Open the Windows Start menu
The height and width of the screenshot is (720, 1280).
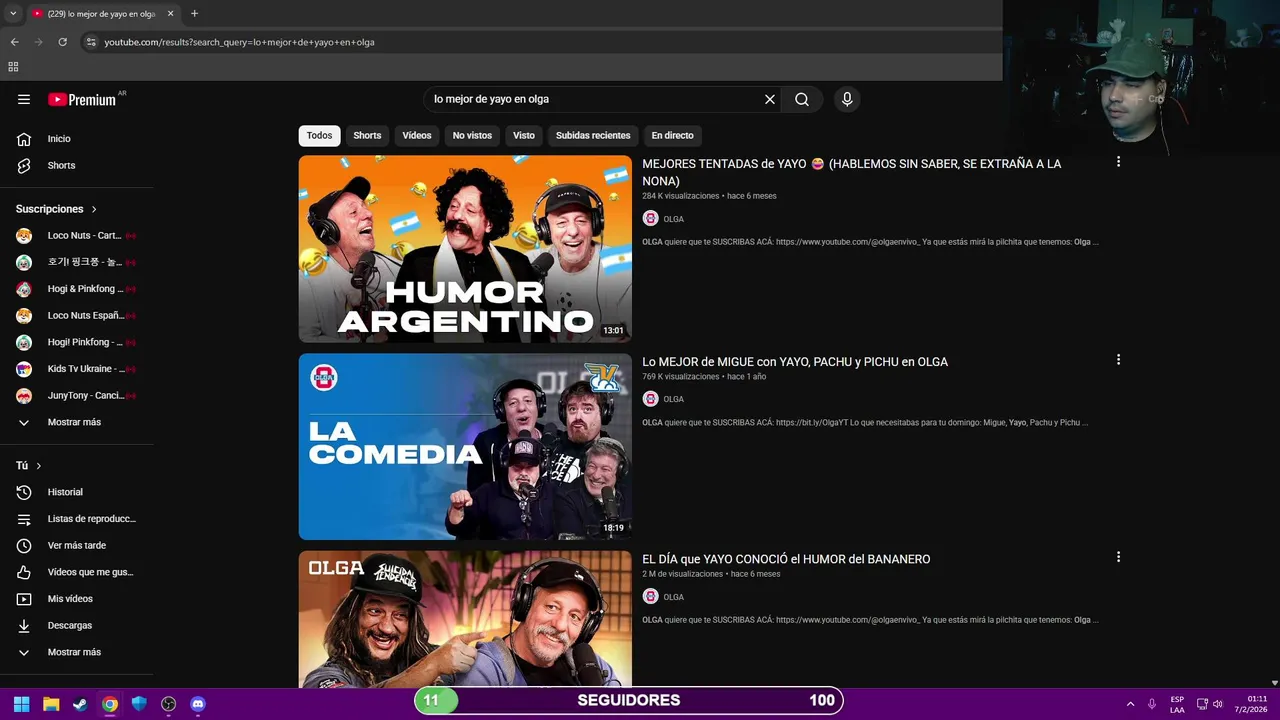click(x=21, y=704)
